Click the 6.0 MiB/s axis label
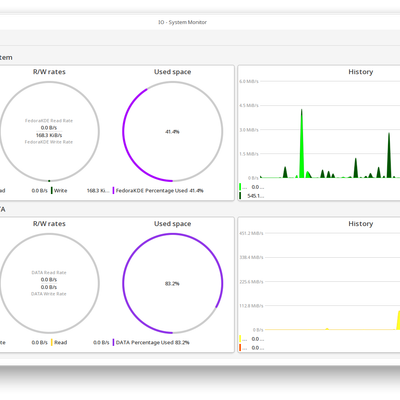Viewport: 400px width, 400px height. click(x=249, y=81)
